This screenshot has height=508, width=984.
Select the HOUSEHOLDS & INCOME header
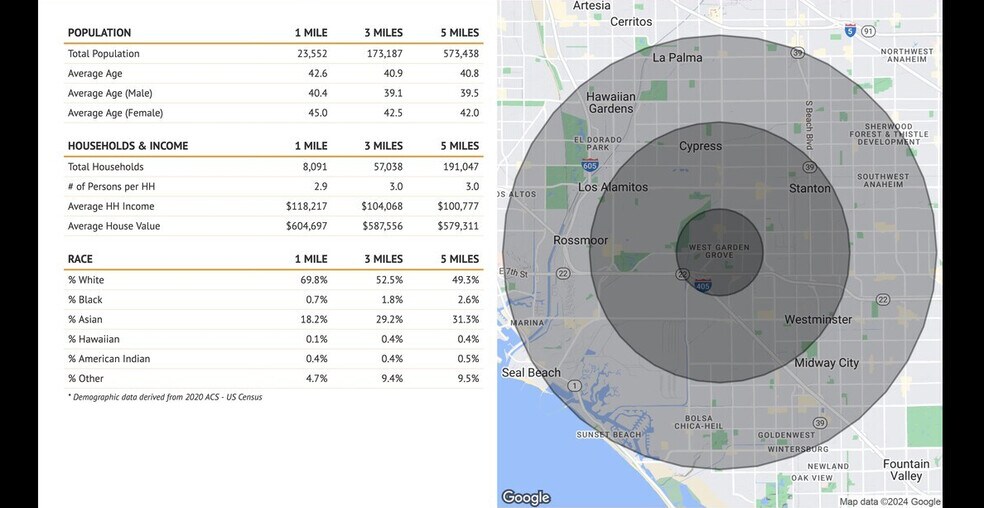(x=127, y=146)
